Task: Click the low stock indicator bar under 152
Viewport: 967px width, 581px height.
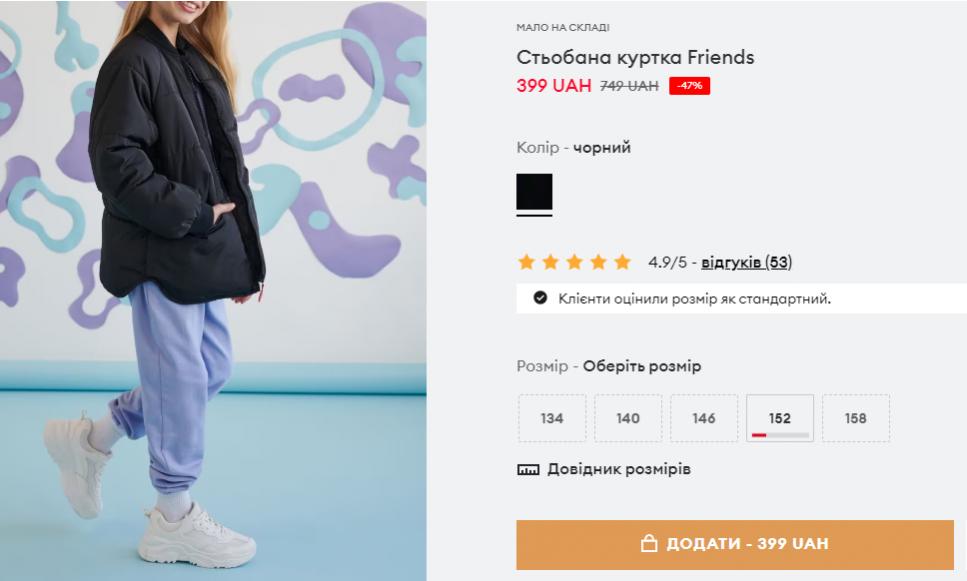Action: point(780,435)
